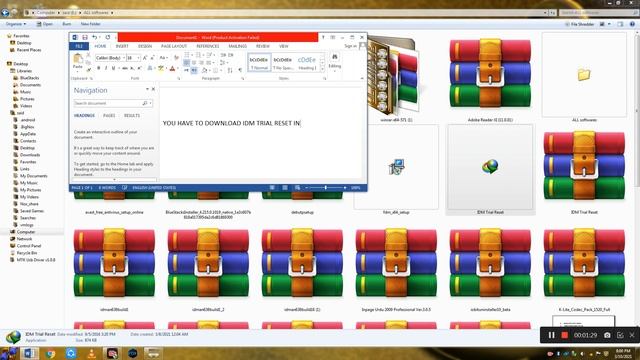Click the recorder camera screenshot icon

tap(607, 335)
